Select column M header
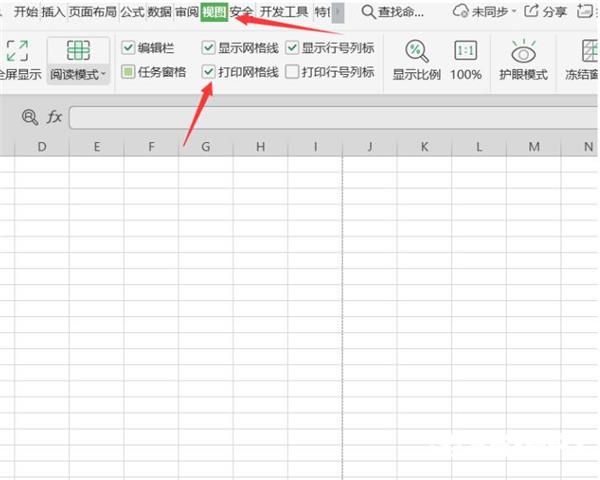This screenshot has height=480, width=600. click(534, 147)
